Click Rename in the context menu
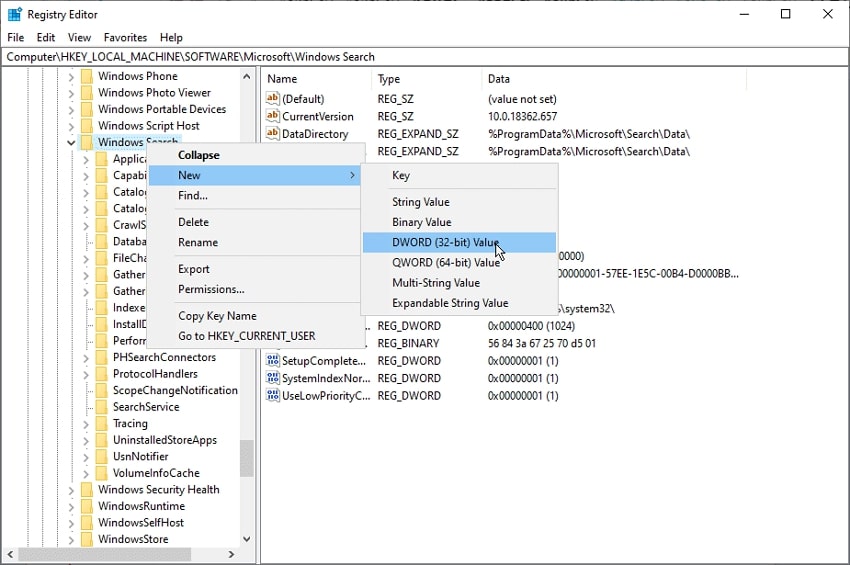This screenshot has width=850, height=565. [255, 242]
